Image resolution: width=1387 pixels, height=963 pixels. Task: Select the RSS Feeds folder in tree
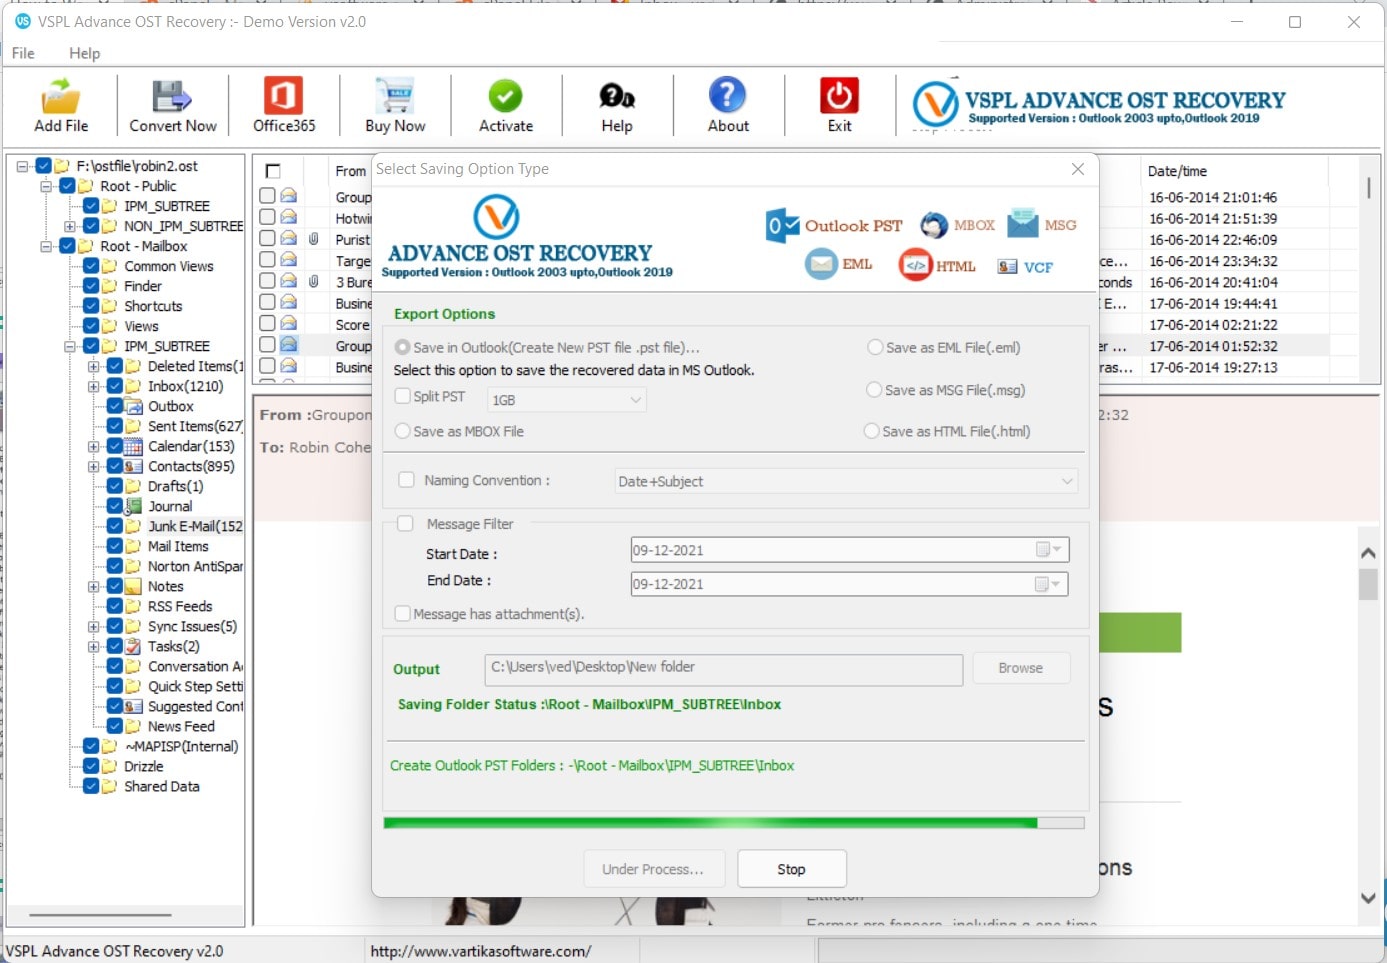point(180,606)
